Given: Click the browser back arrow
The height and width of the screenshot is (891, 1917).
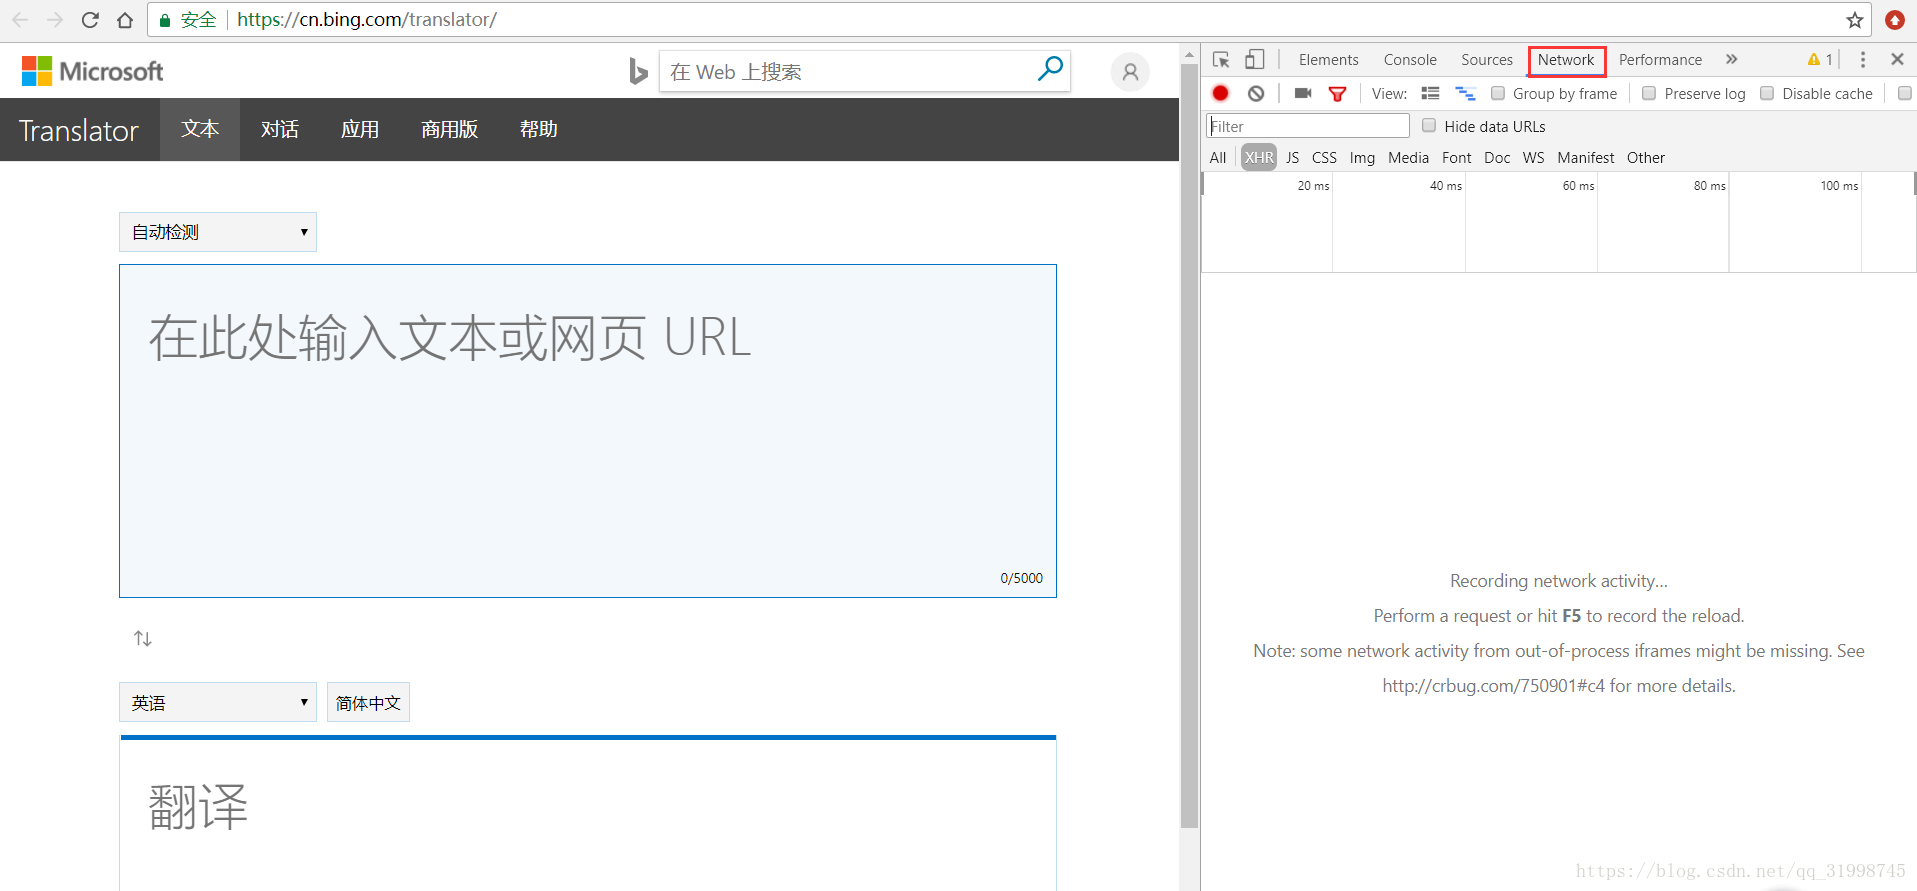Looking at the screenshot, I should 20,20.
